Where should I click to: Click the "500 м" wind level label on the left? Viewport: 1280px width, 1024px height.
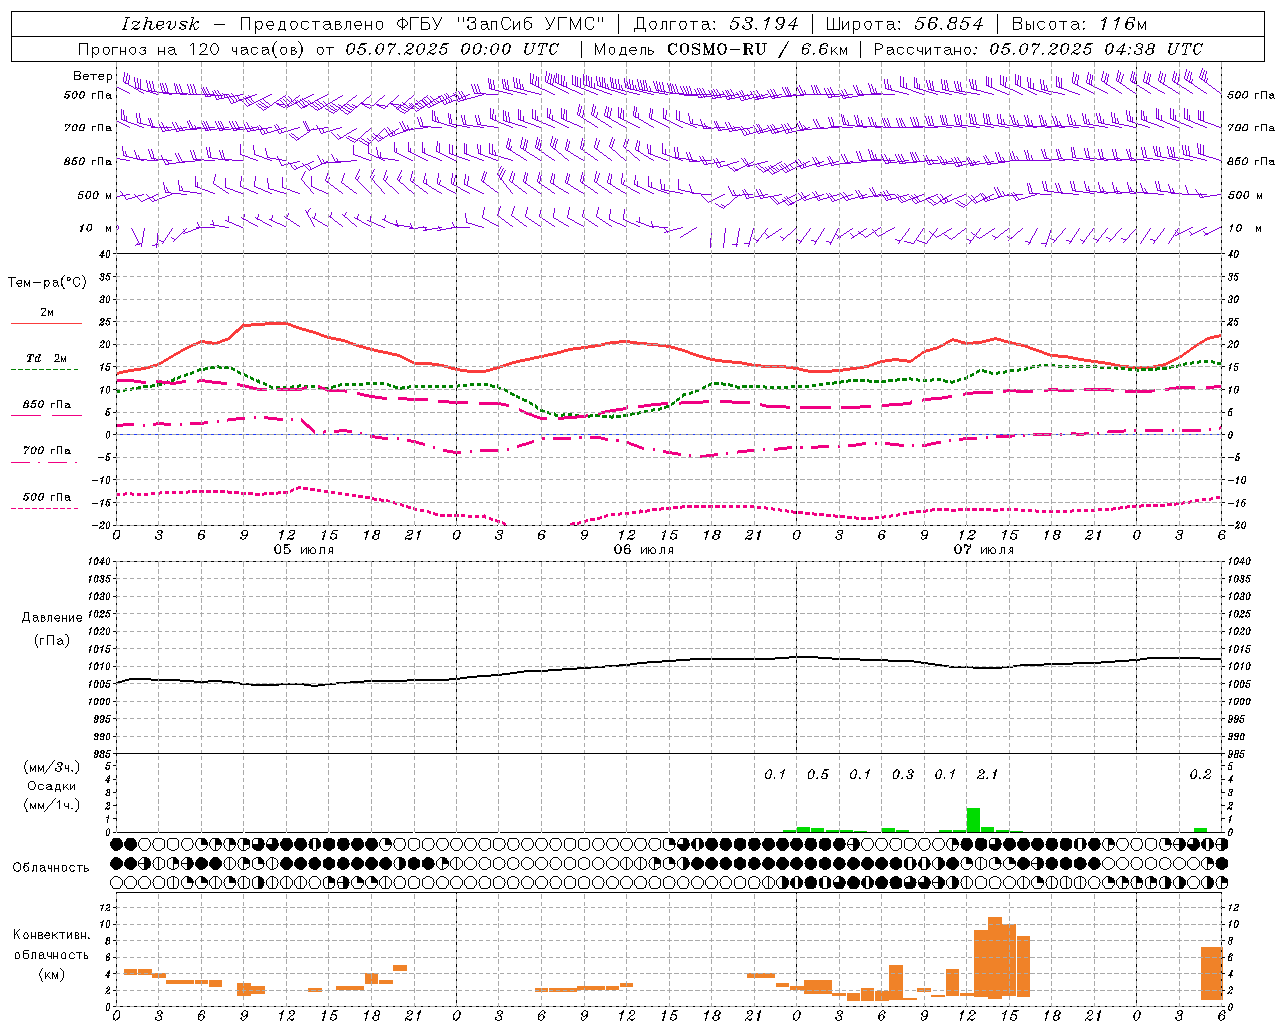(95, 195)
